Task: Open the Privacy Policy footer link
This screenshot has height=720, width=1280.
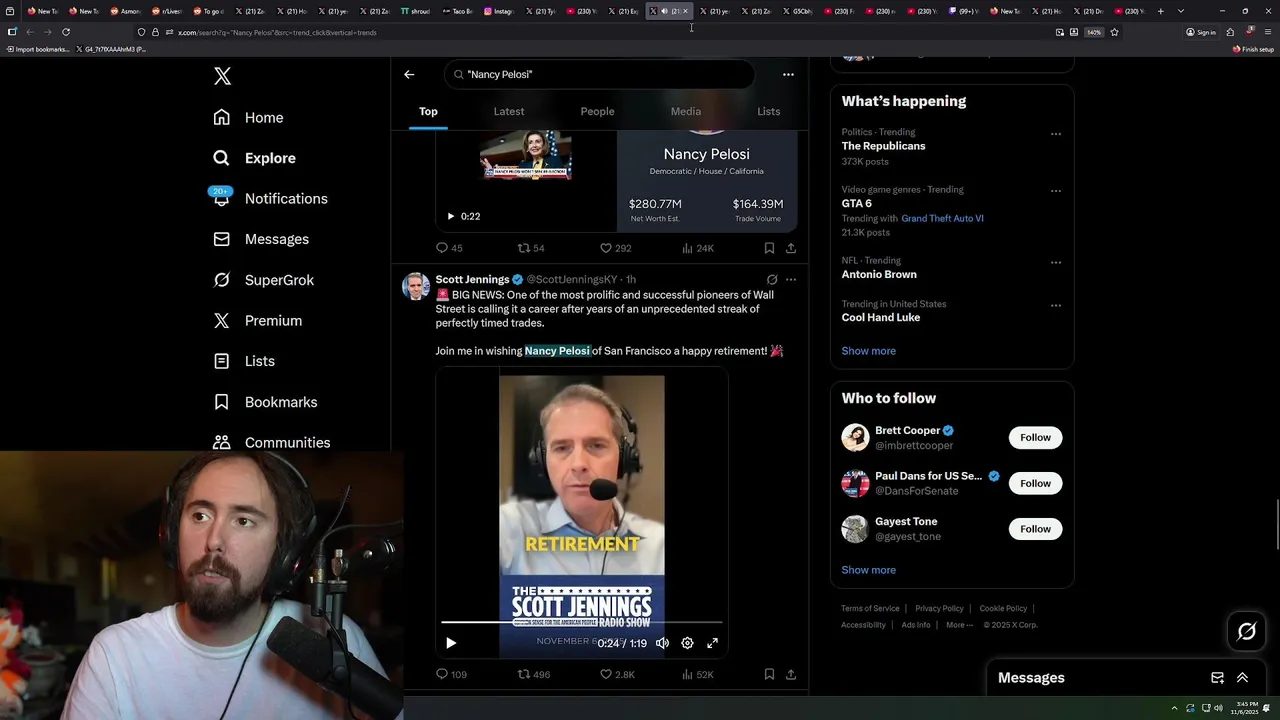Action: [x=939, y=608]
